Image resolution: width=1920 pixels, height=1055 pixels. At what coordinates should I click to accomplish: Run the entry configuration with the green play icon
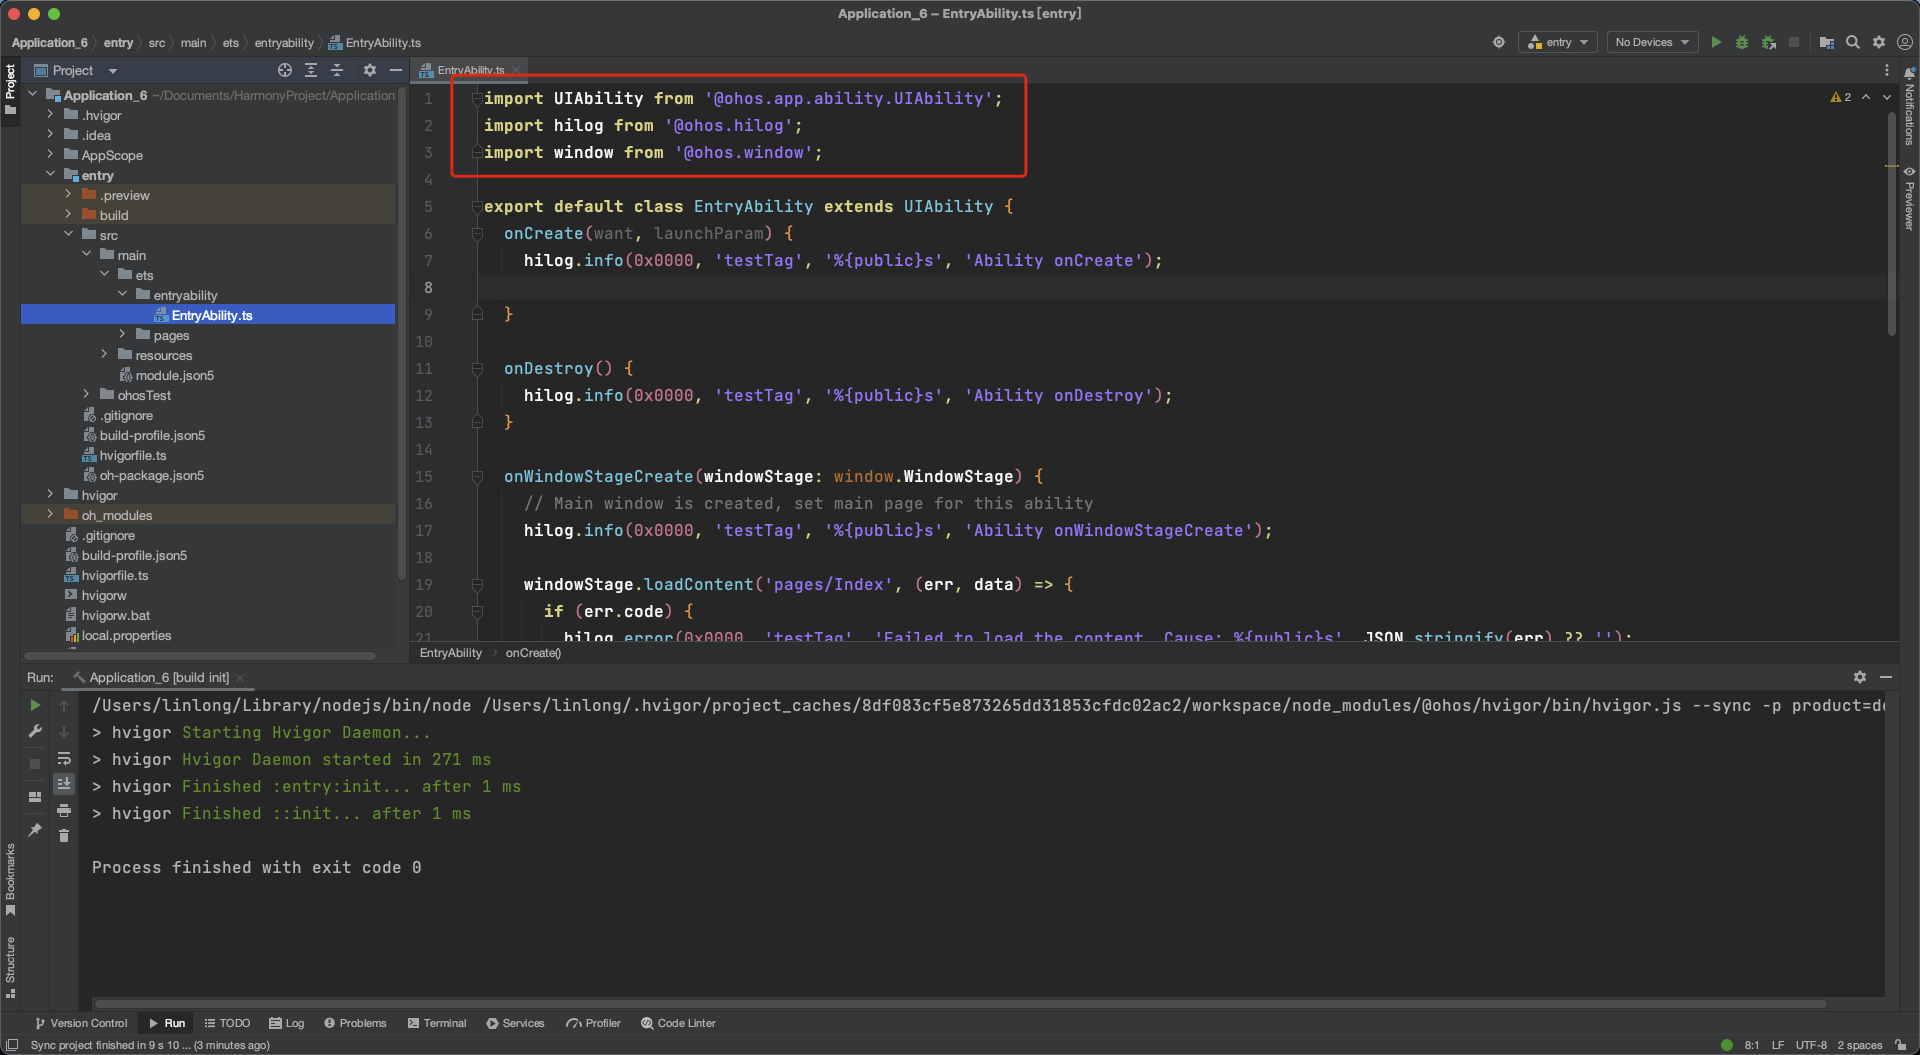click(x=1716, y=42)
